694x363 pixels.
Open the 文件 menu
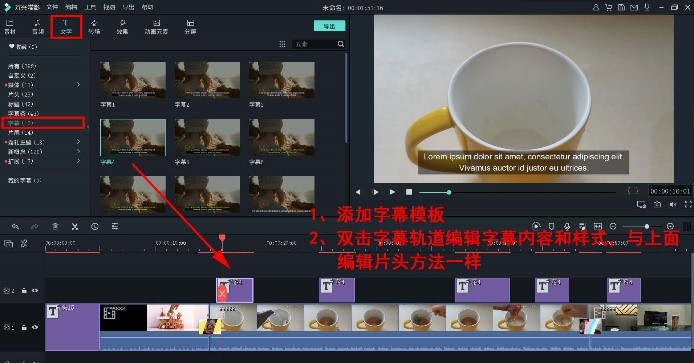click(52, 7)
